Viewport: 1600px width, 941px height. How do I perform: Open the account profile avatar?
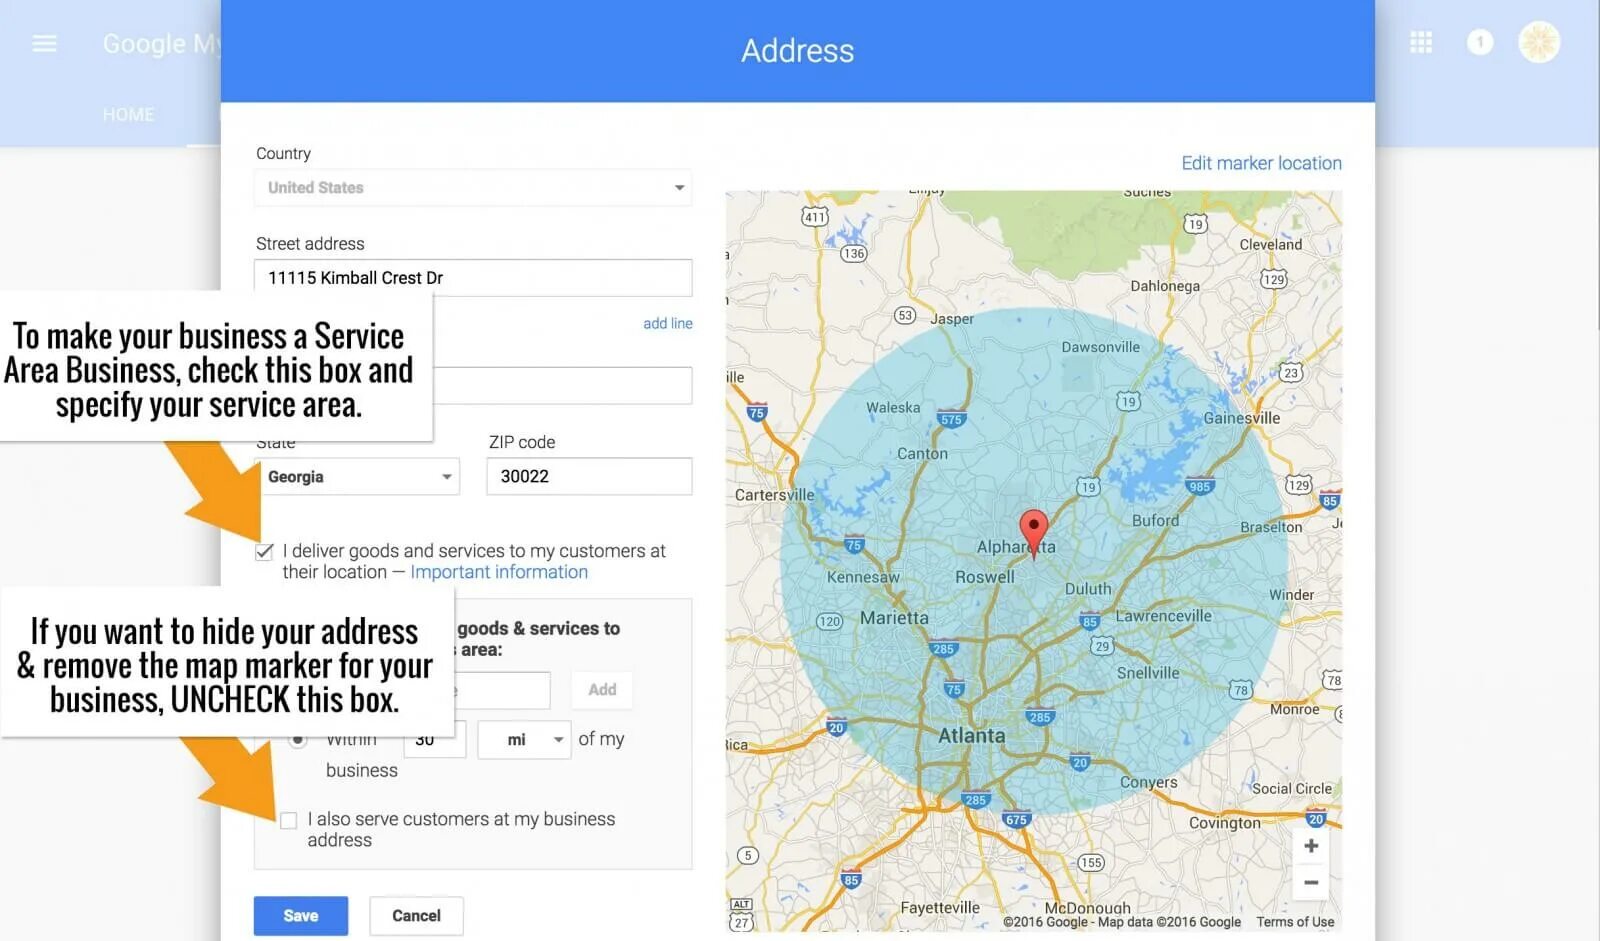click(1539, 42)
